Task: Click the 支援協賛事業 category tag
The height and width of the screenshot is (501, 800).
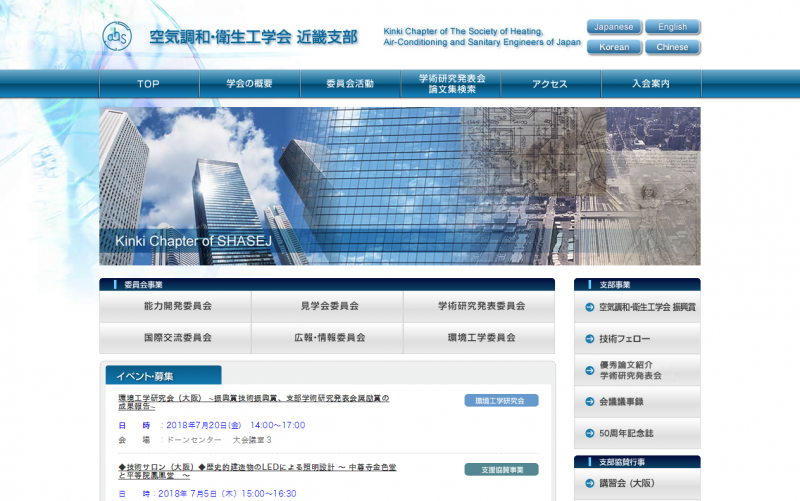Action: point(501,469)
